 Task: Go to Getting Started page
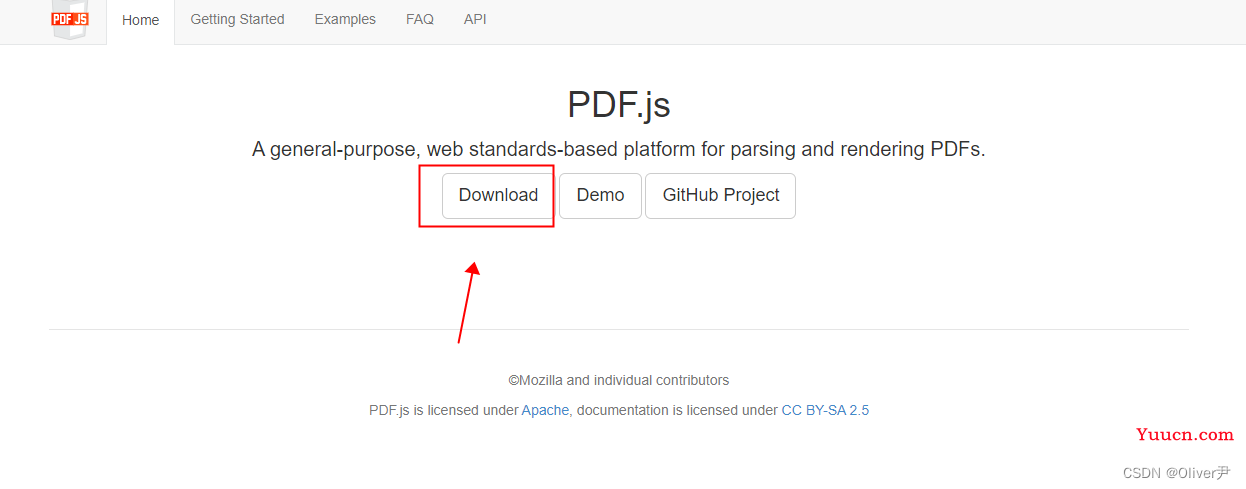237,19
